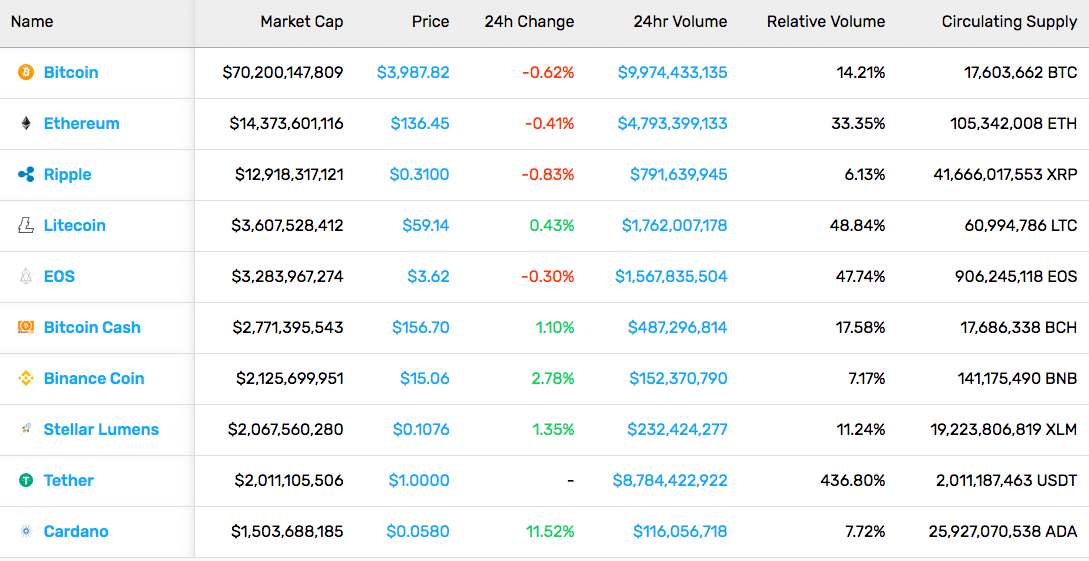1089x561 pixels.
Task: Click the Ethereum diamond logo icon
Action: pos(26,124)
